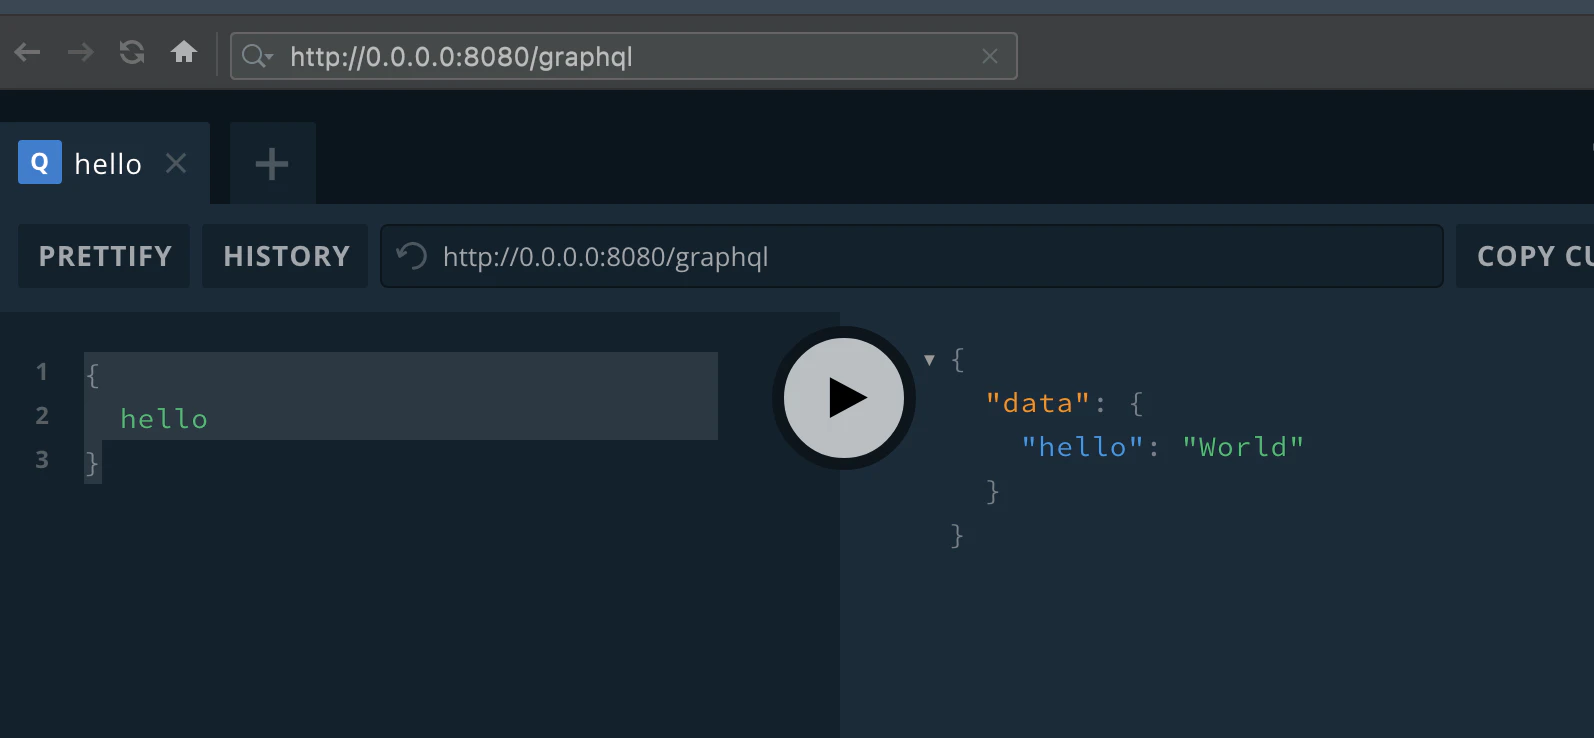Click the PRETTIFY button
Image resolution: width=1594 pixels, height=738 pixels.
pyautogui.click(x=105, y=257)
